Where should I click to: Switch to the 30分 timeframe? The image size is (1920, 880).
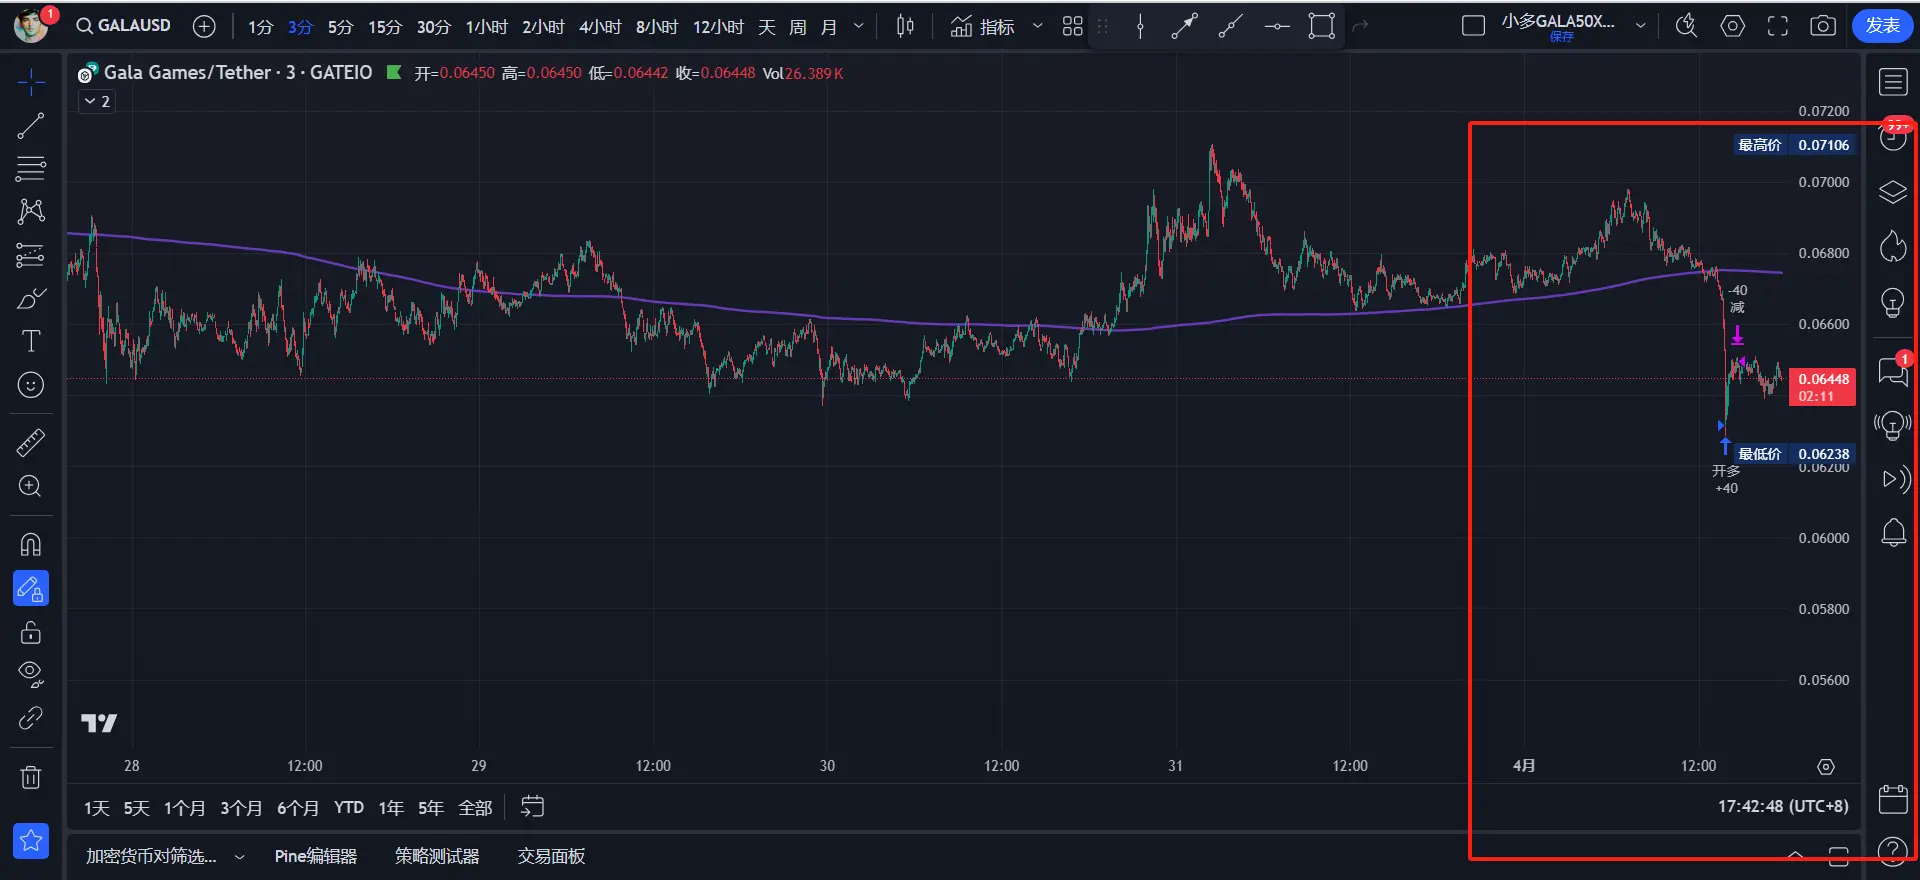pyautogui.click(x=433, y=27)
